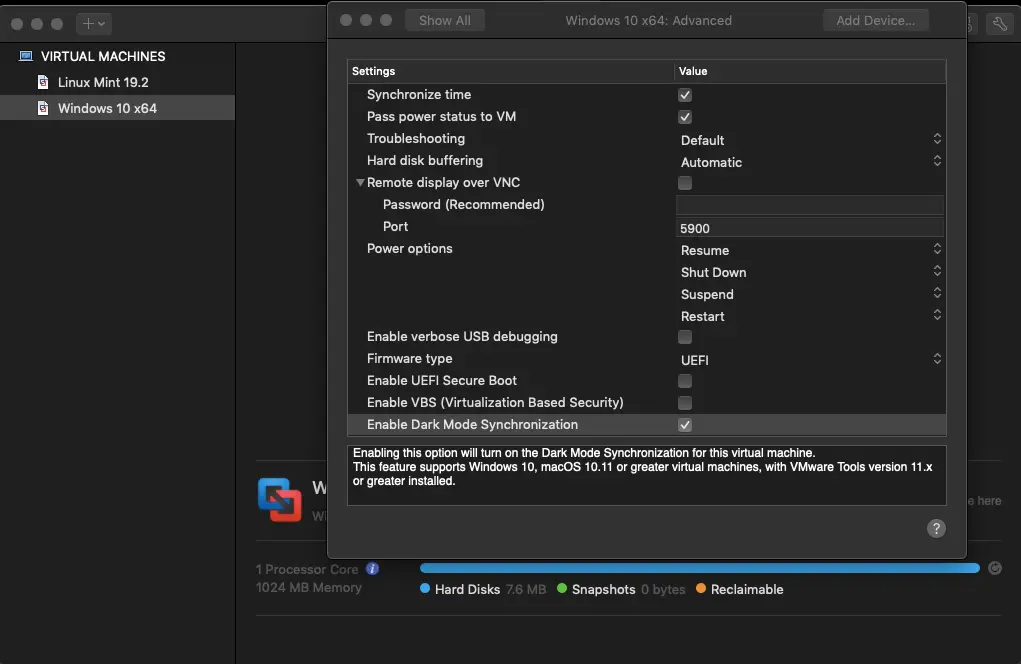Enable Remote display over VNC
The image size is (1021, 664).
[685, 183]
